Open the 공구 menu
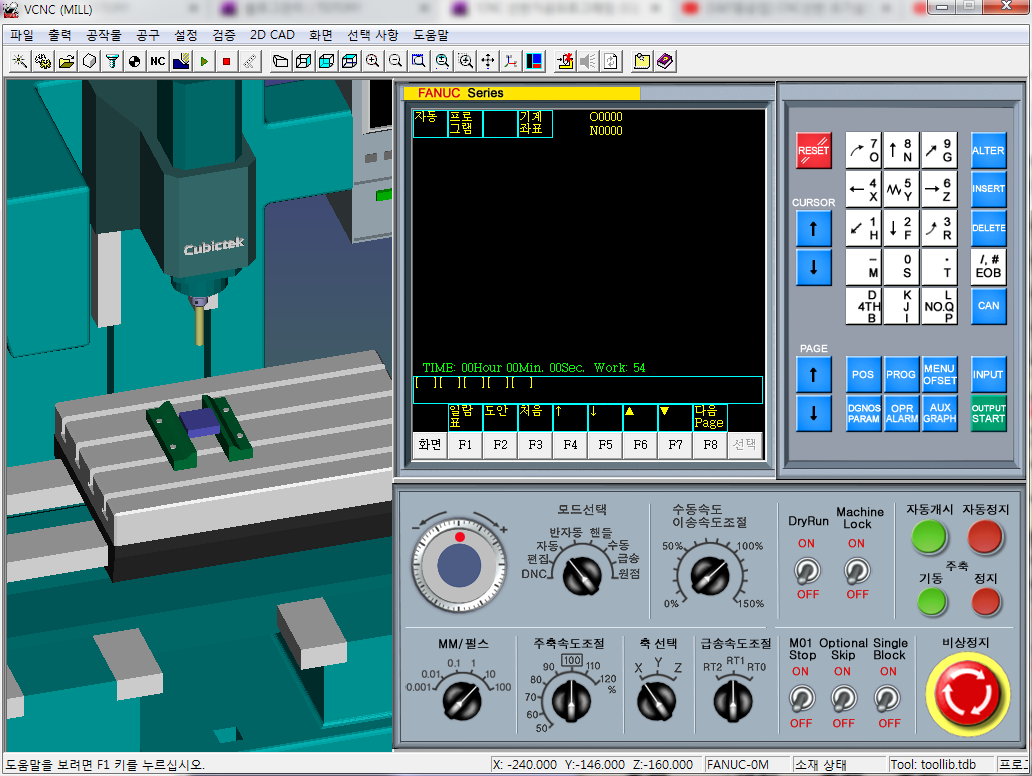The image size is (1032, 776). [147, 35]
